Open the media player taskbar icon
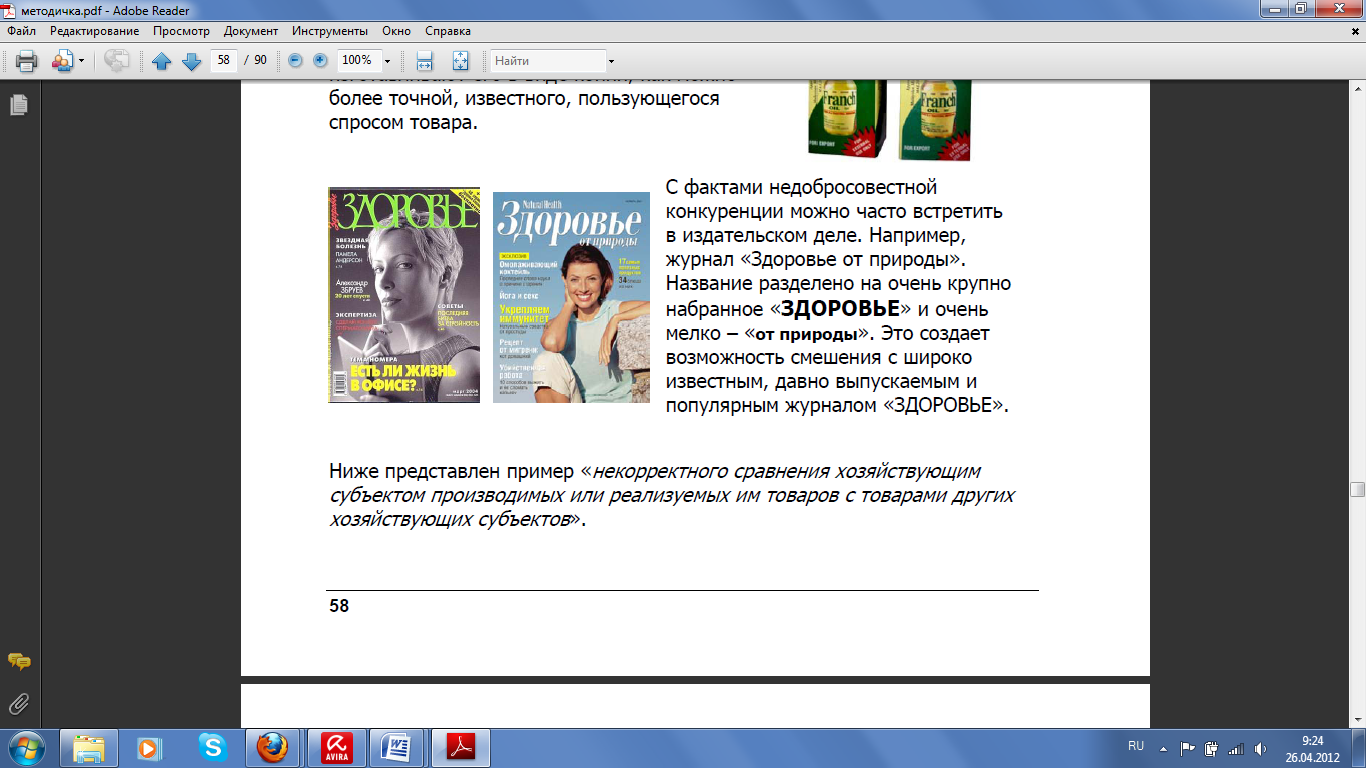Screen dimensions: 1366x768 (149, 748)
